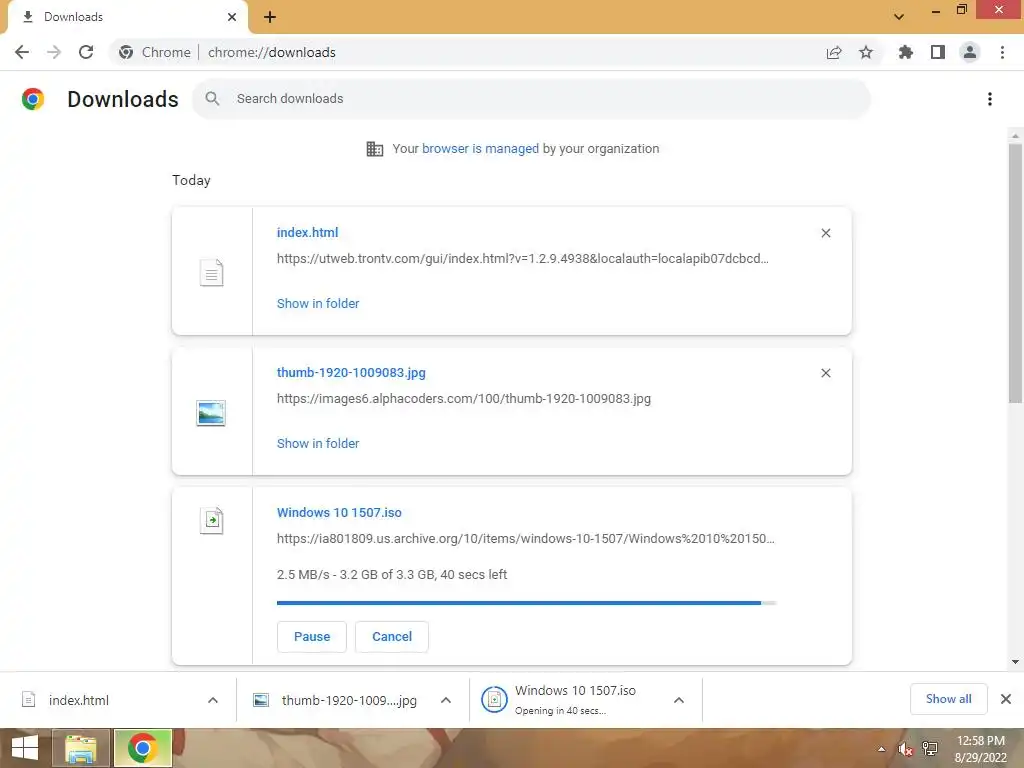Open the Windows Start button

(x=25, y=748)
